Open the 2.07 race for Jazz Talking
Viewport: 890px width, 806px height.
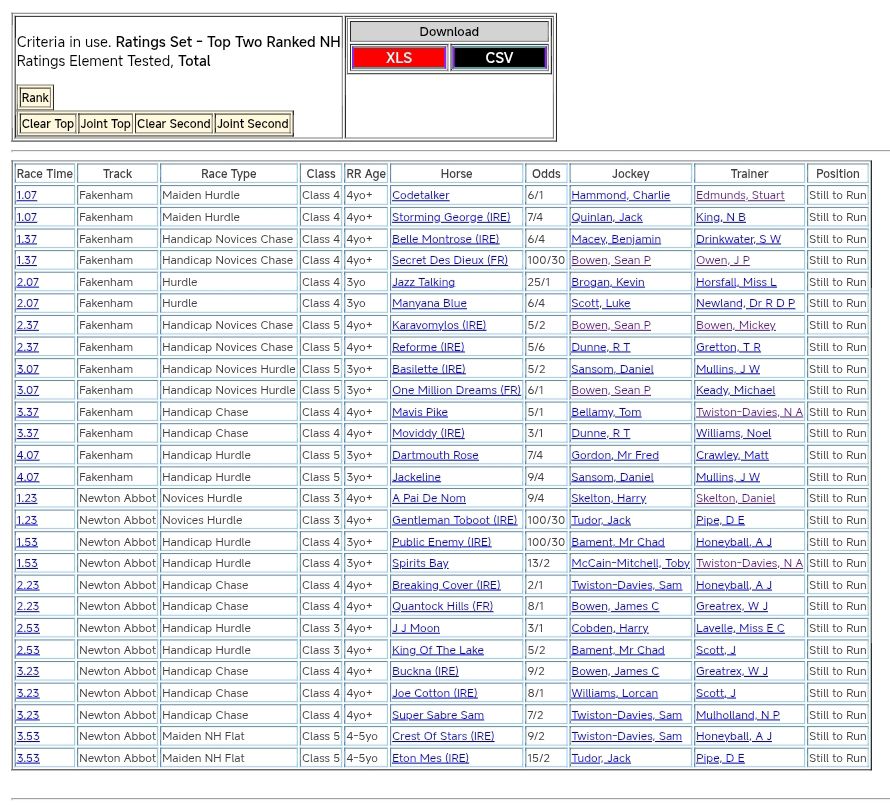27,283
